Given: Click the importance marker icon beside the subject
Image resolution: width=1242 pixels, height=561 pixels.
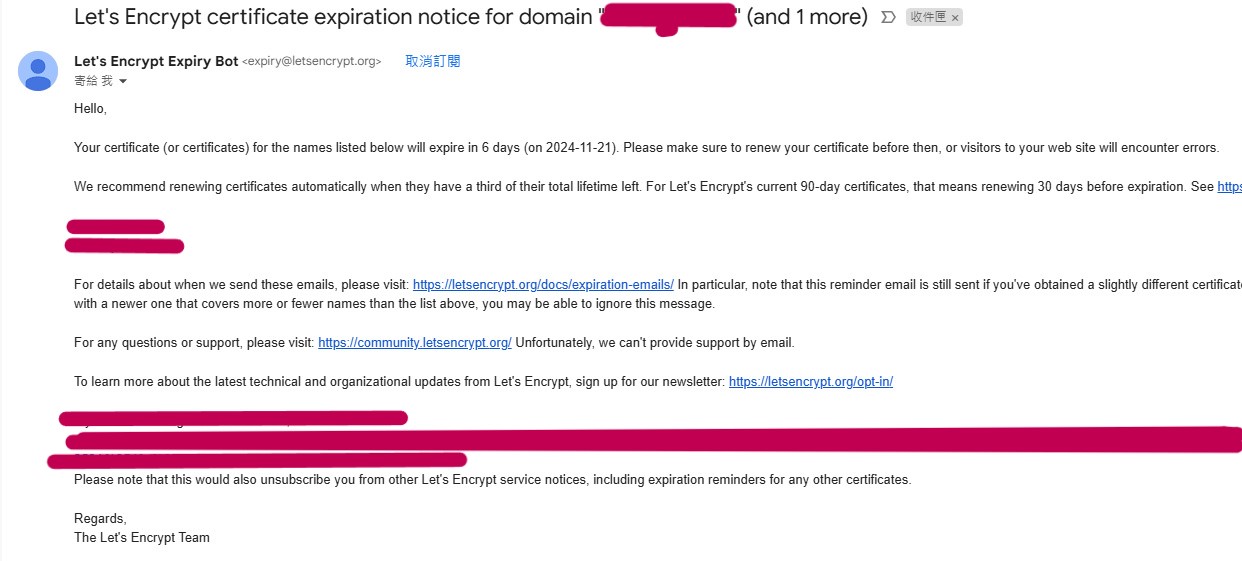Looking at the screenshot, I should click(x=888, y=18).
